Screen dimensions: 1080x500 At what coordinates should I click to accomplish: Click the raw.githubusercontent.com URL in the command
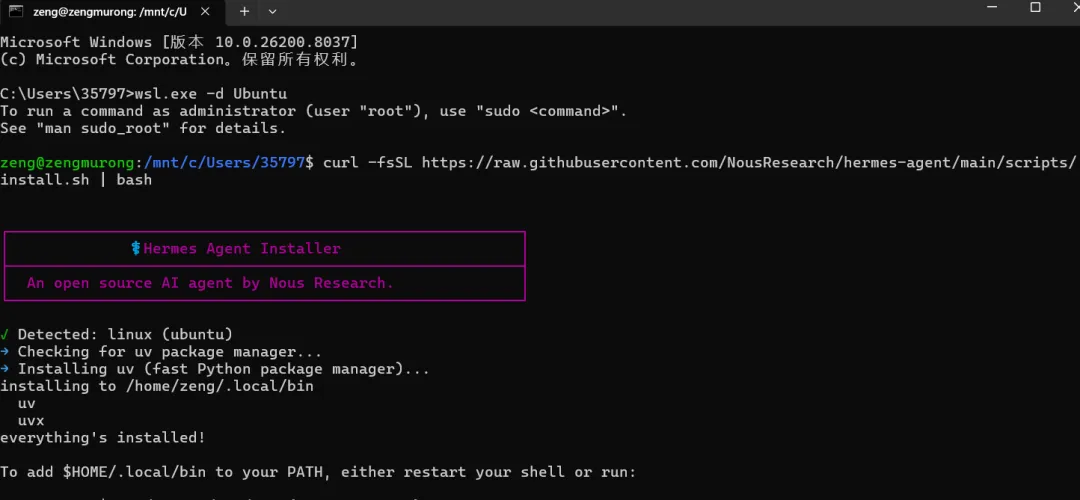pos(748,163)
